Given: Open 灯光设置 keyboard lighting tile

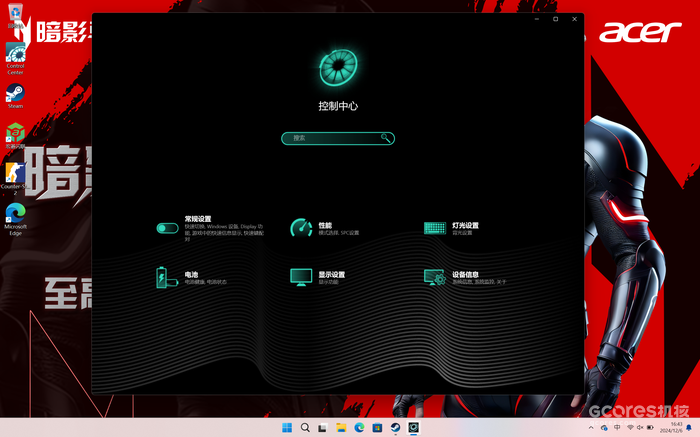Looking at the screenshot, I should click(451, 228).
